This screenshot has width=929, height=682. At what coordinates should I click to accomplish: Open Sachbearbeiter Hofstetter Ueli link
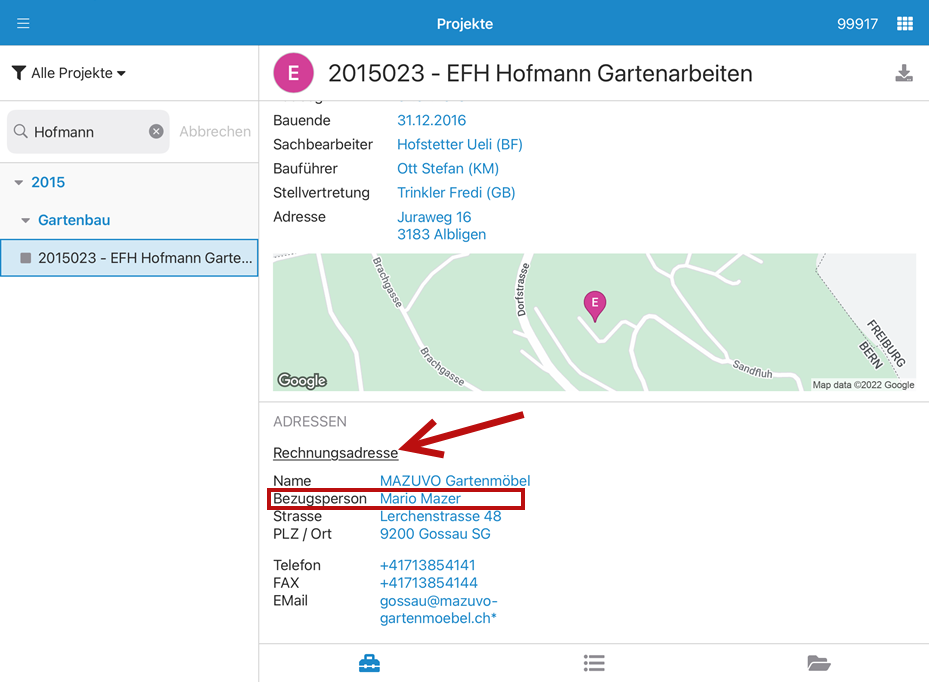point(459,144)
